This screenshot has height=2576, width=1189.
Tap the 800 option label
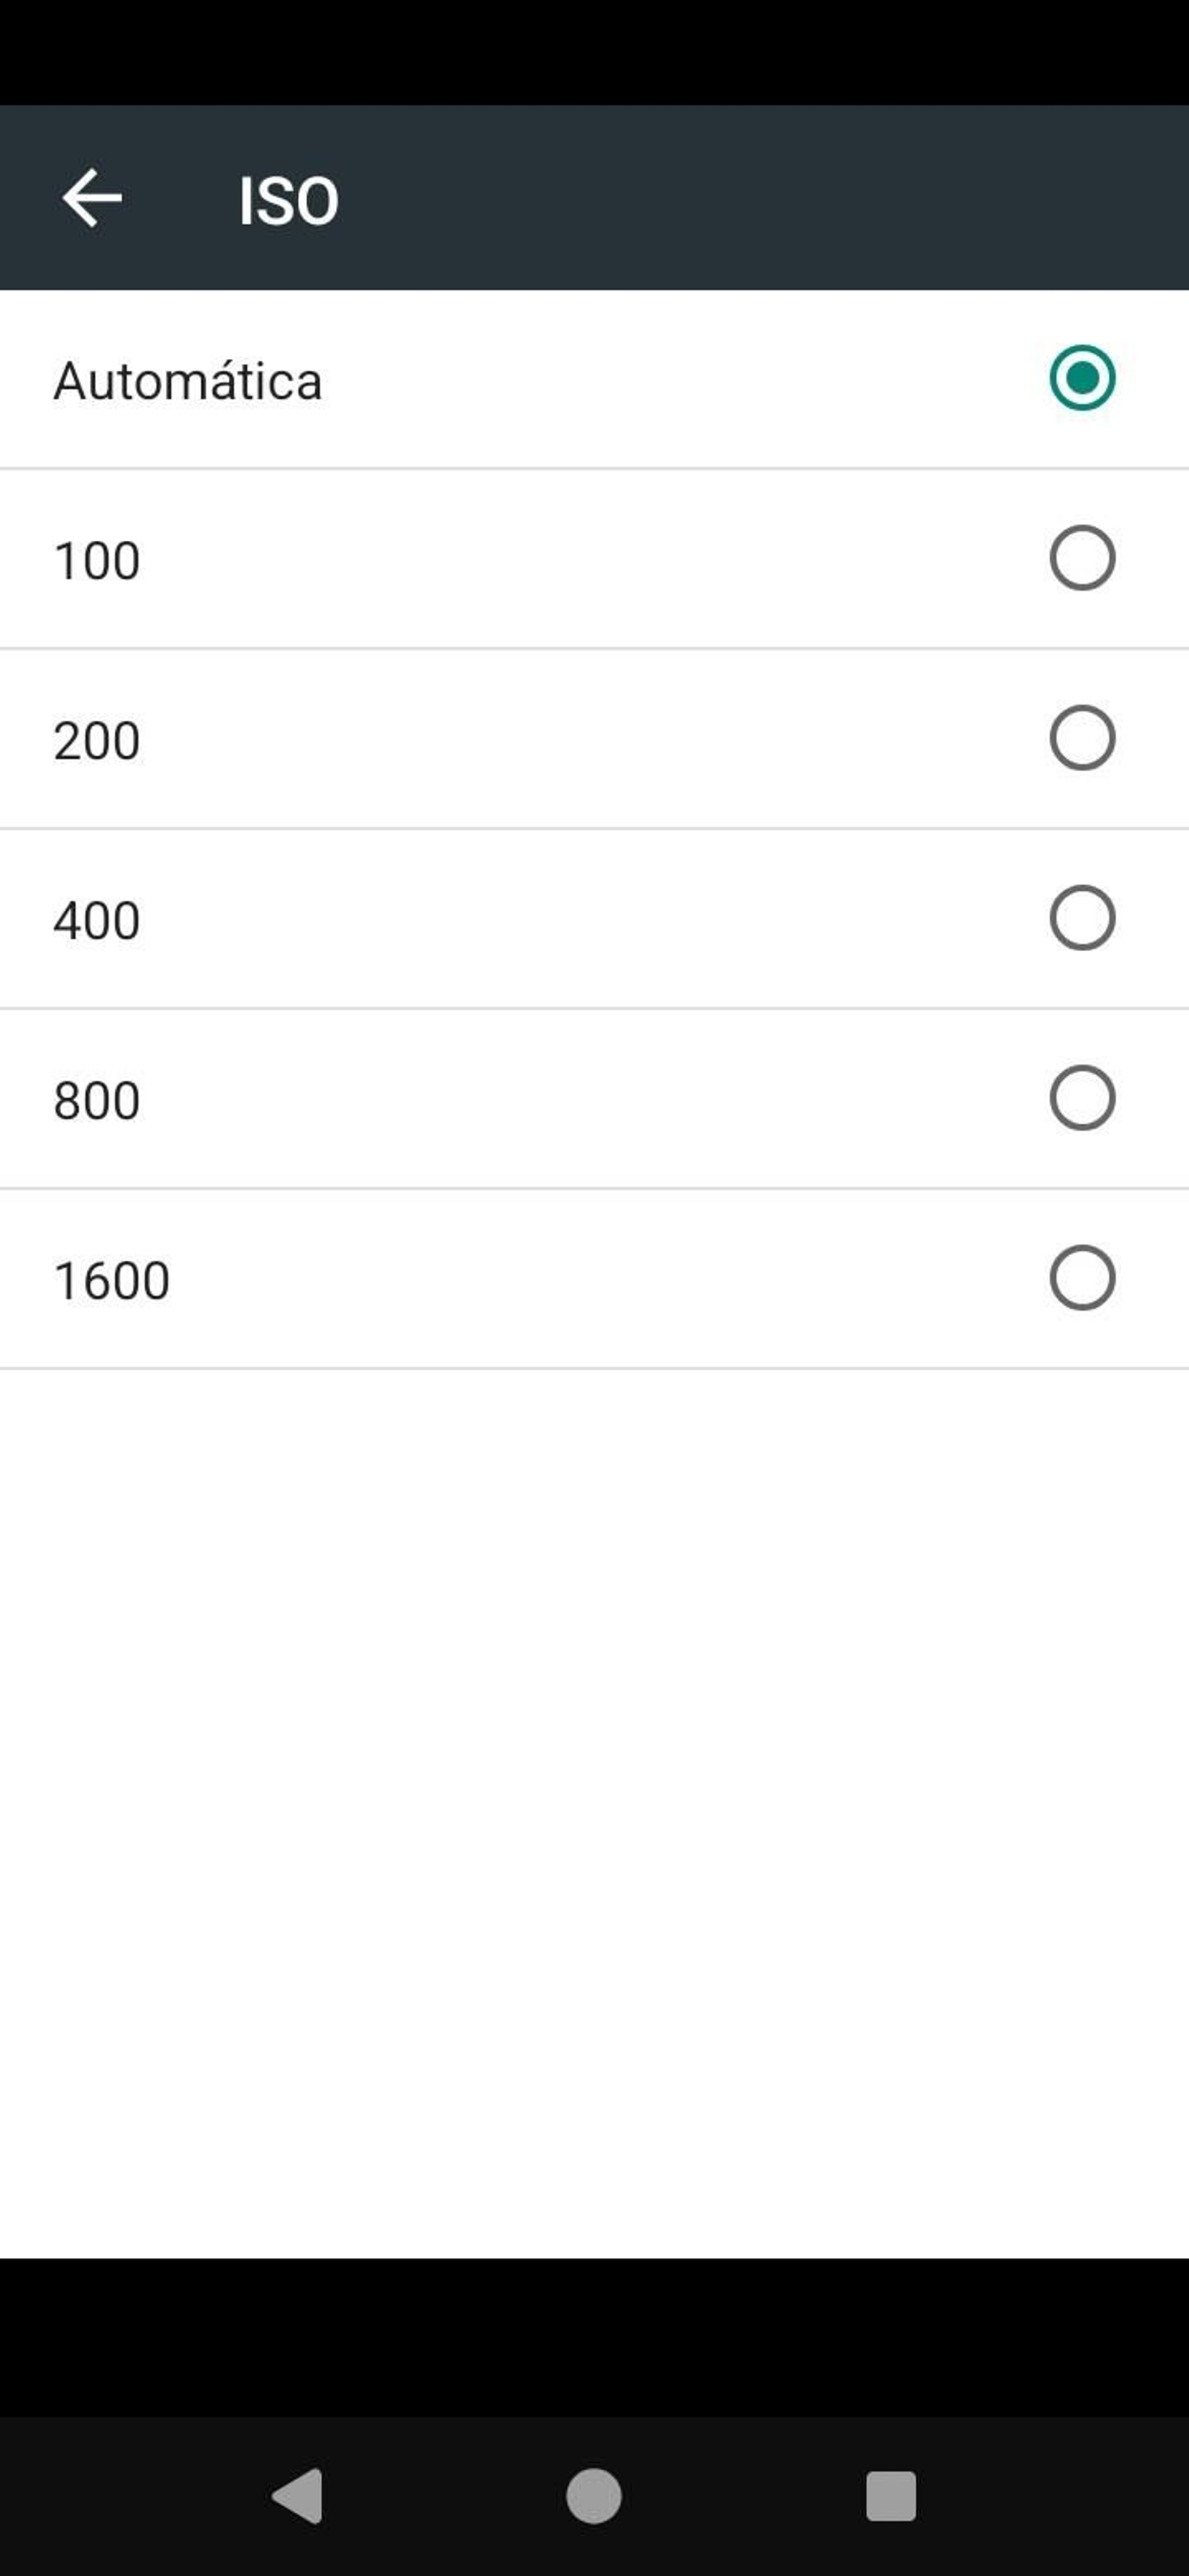[97, 1101]
